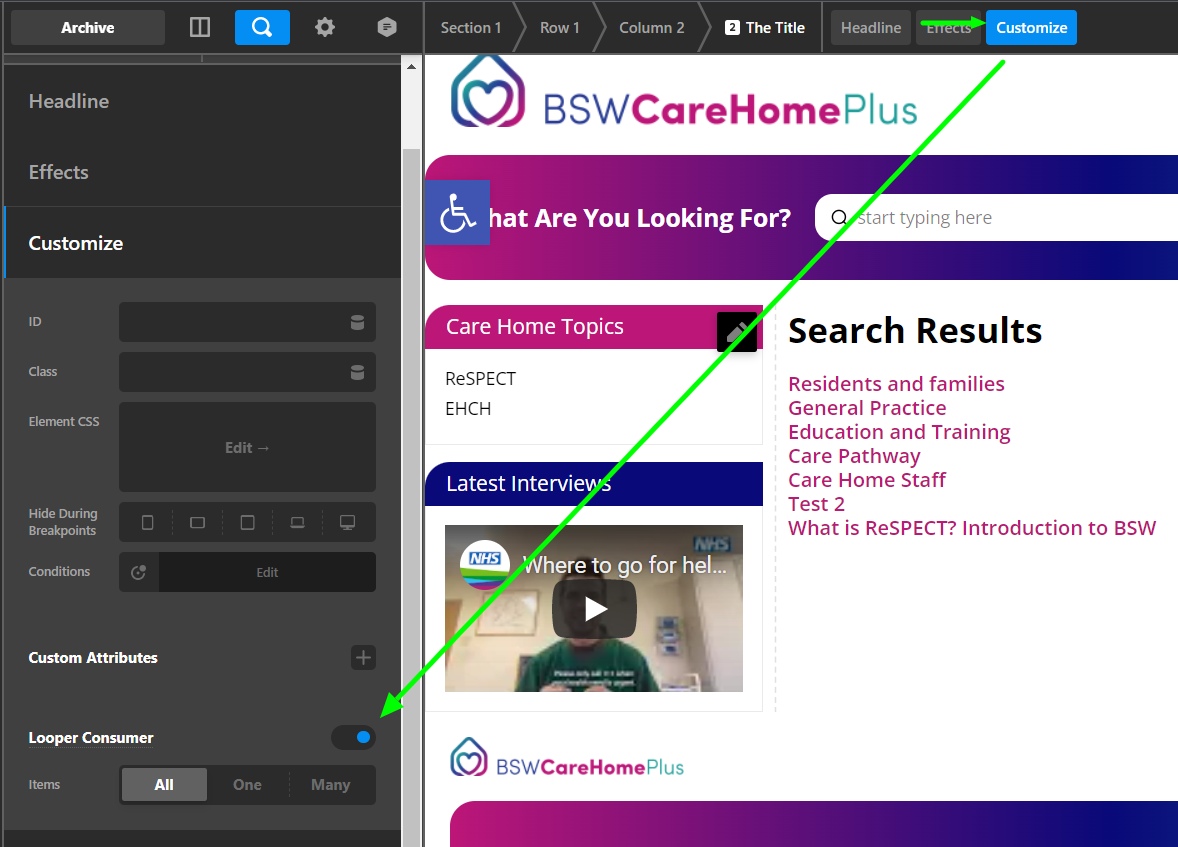Screen dimensions: 1178x847
Task: Open What is ReSPECT? Introduction result
Action: tap(972, 528)
